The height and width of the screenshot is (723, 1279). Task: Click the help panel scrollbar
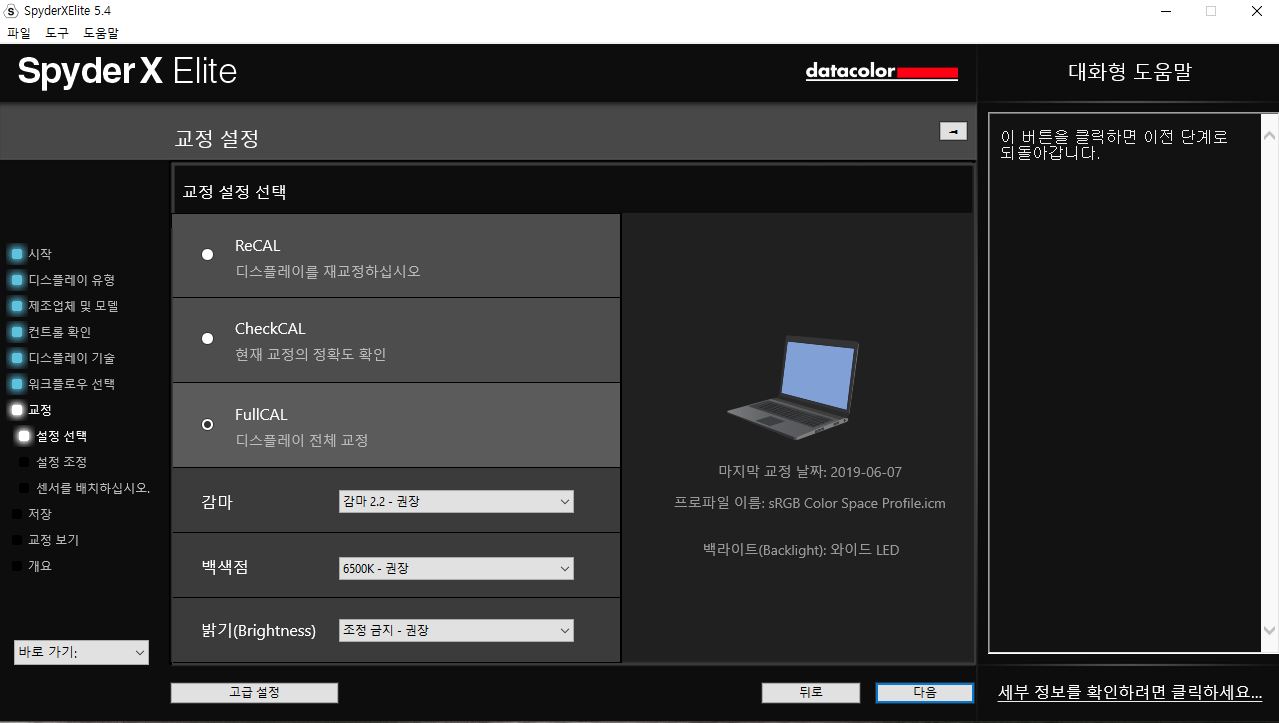(x=1270, y=383)
